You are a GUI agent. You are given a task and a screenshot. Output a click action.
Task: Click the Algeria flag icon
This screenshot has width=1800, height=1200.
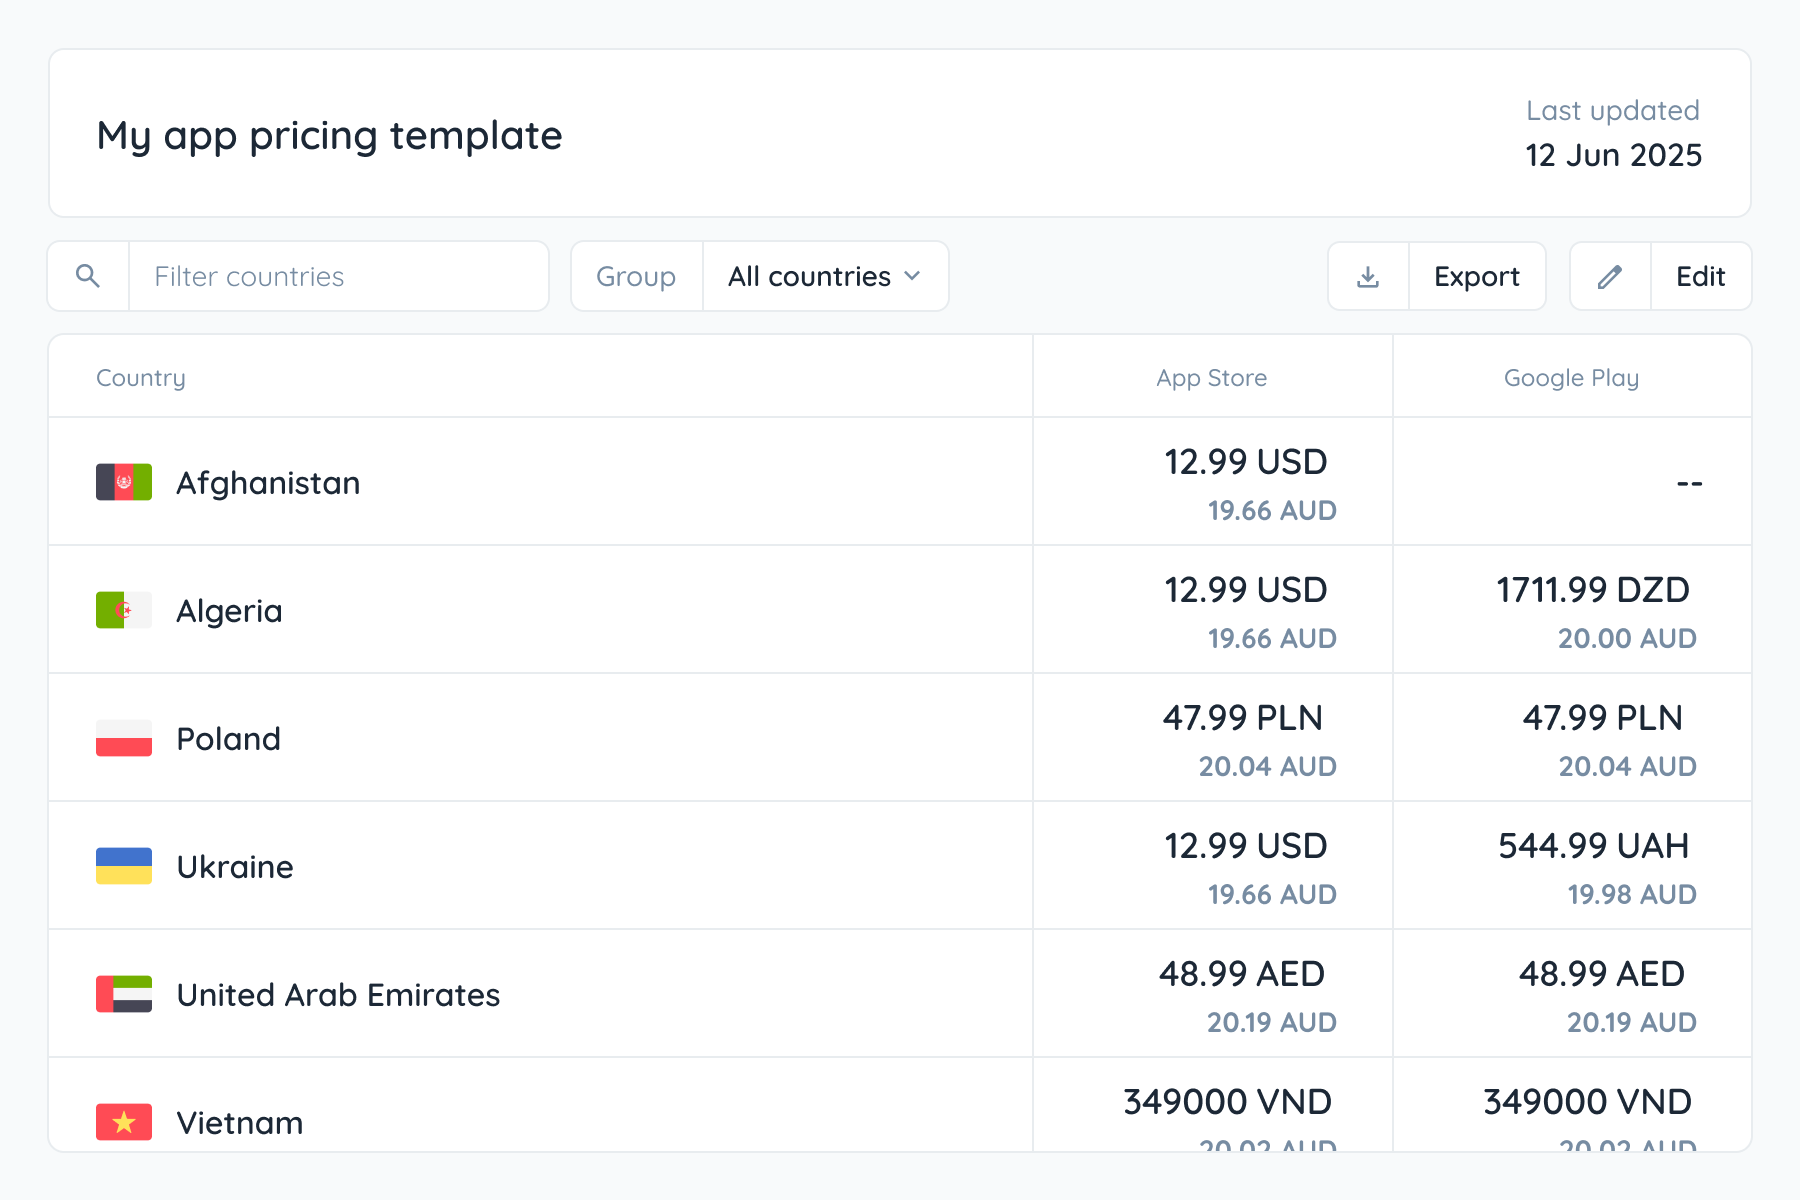click(x=124, y=610)
